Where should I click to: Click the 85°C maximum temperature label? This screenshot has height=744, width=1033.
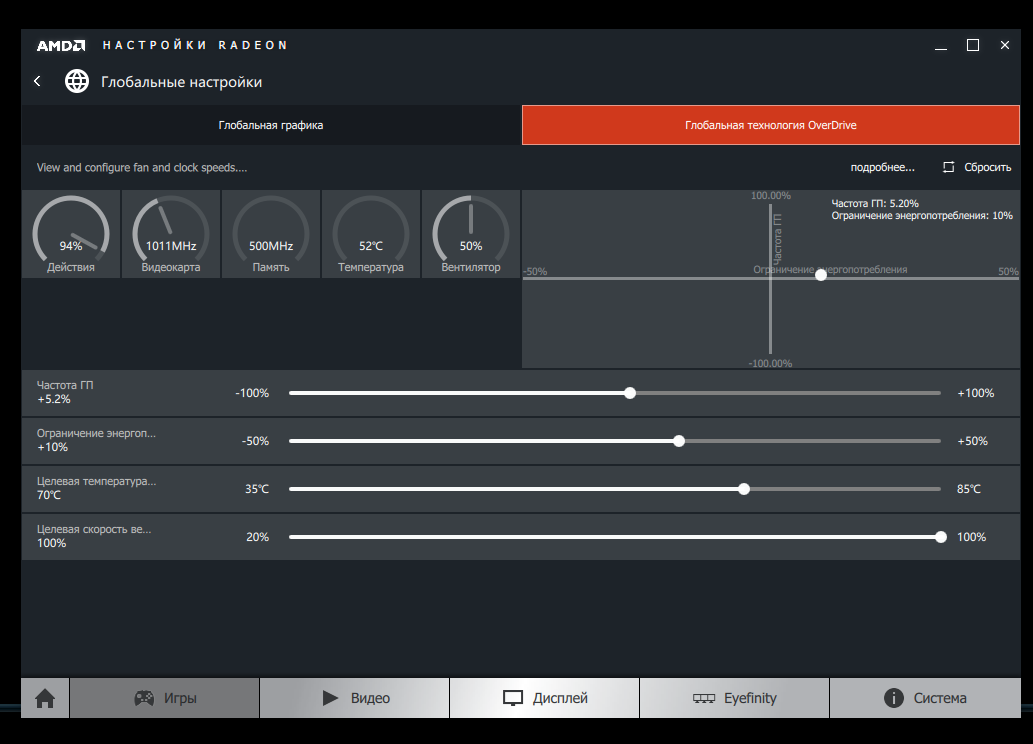(x=969, y=489)
